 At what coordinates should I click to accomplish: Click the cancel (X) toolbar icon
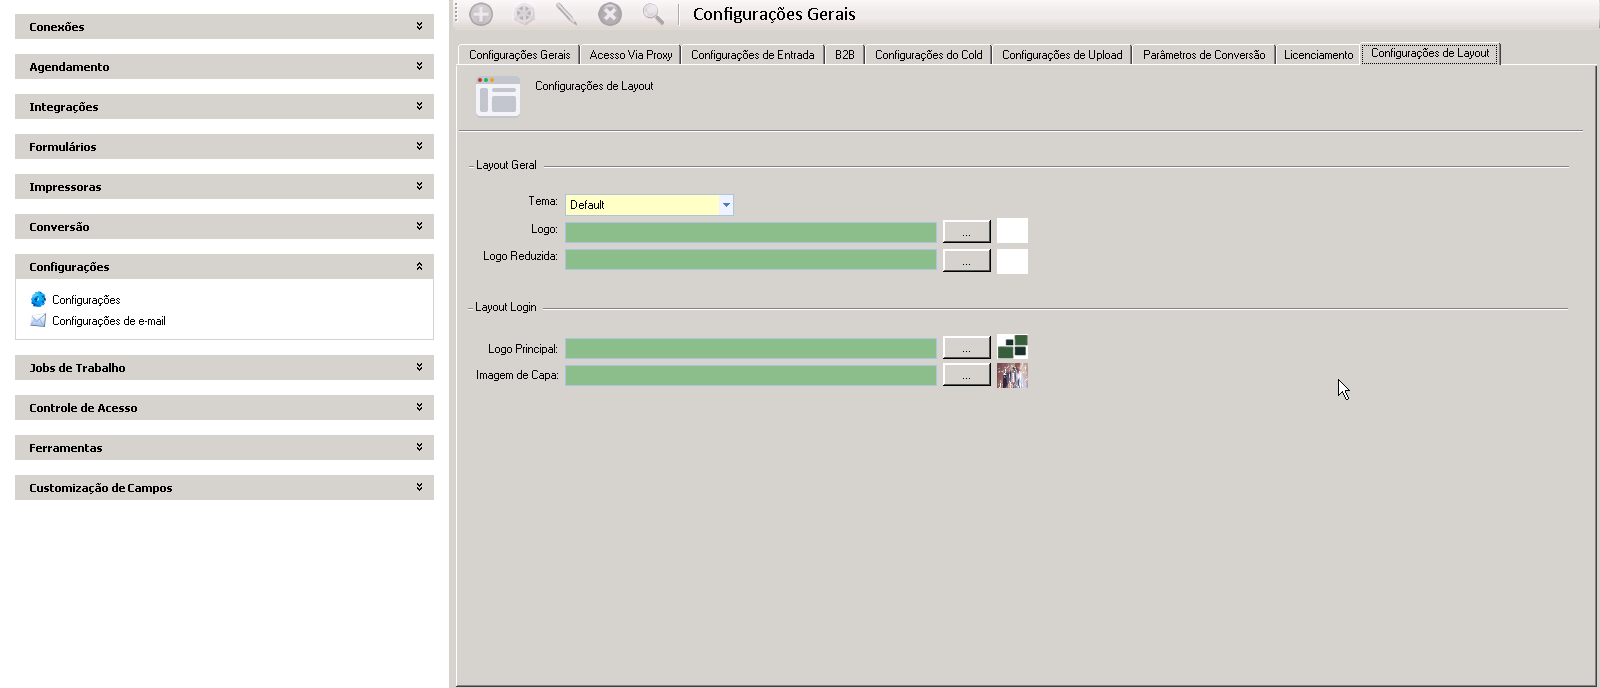tap(610, 14)
